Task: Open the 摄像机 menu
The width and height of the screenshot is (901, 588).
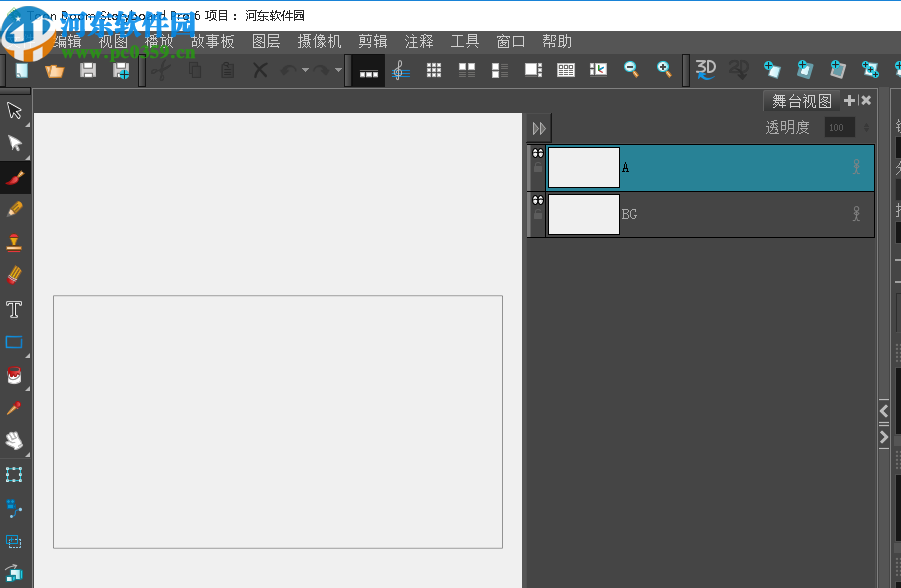Action: [320, 41]
